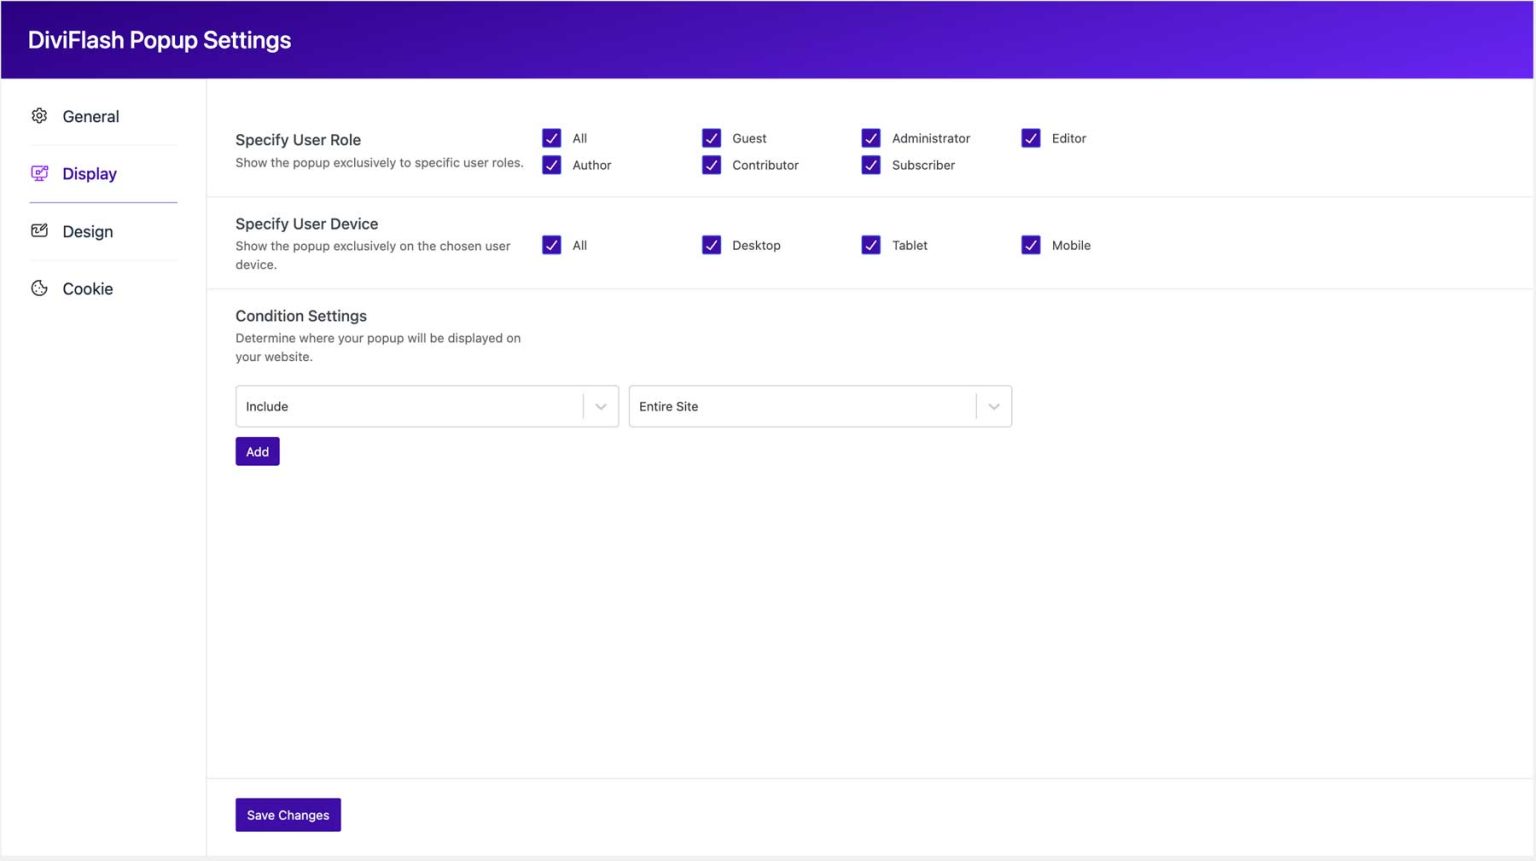The width and height of the screenshot is (1536, 861).
Task: Uncheck the Mobile device checkbox
Action: [x=1031, y=245]
